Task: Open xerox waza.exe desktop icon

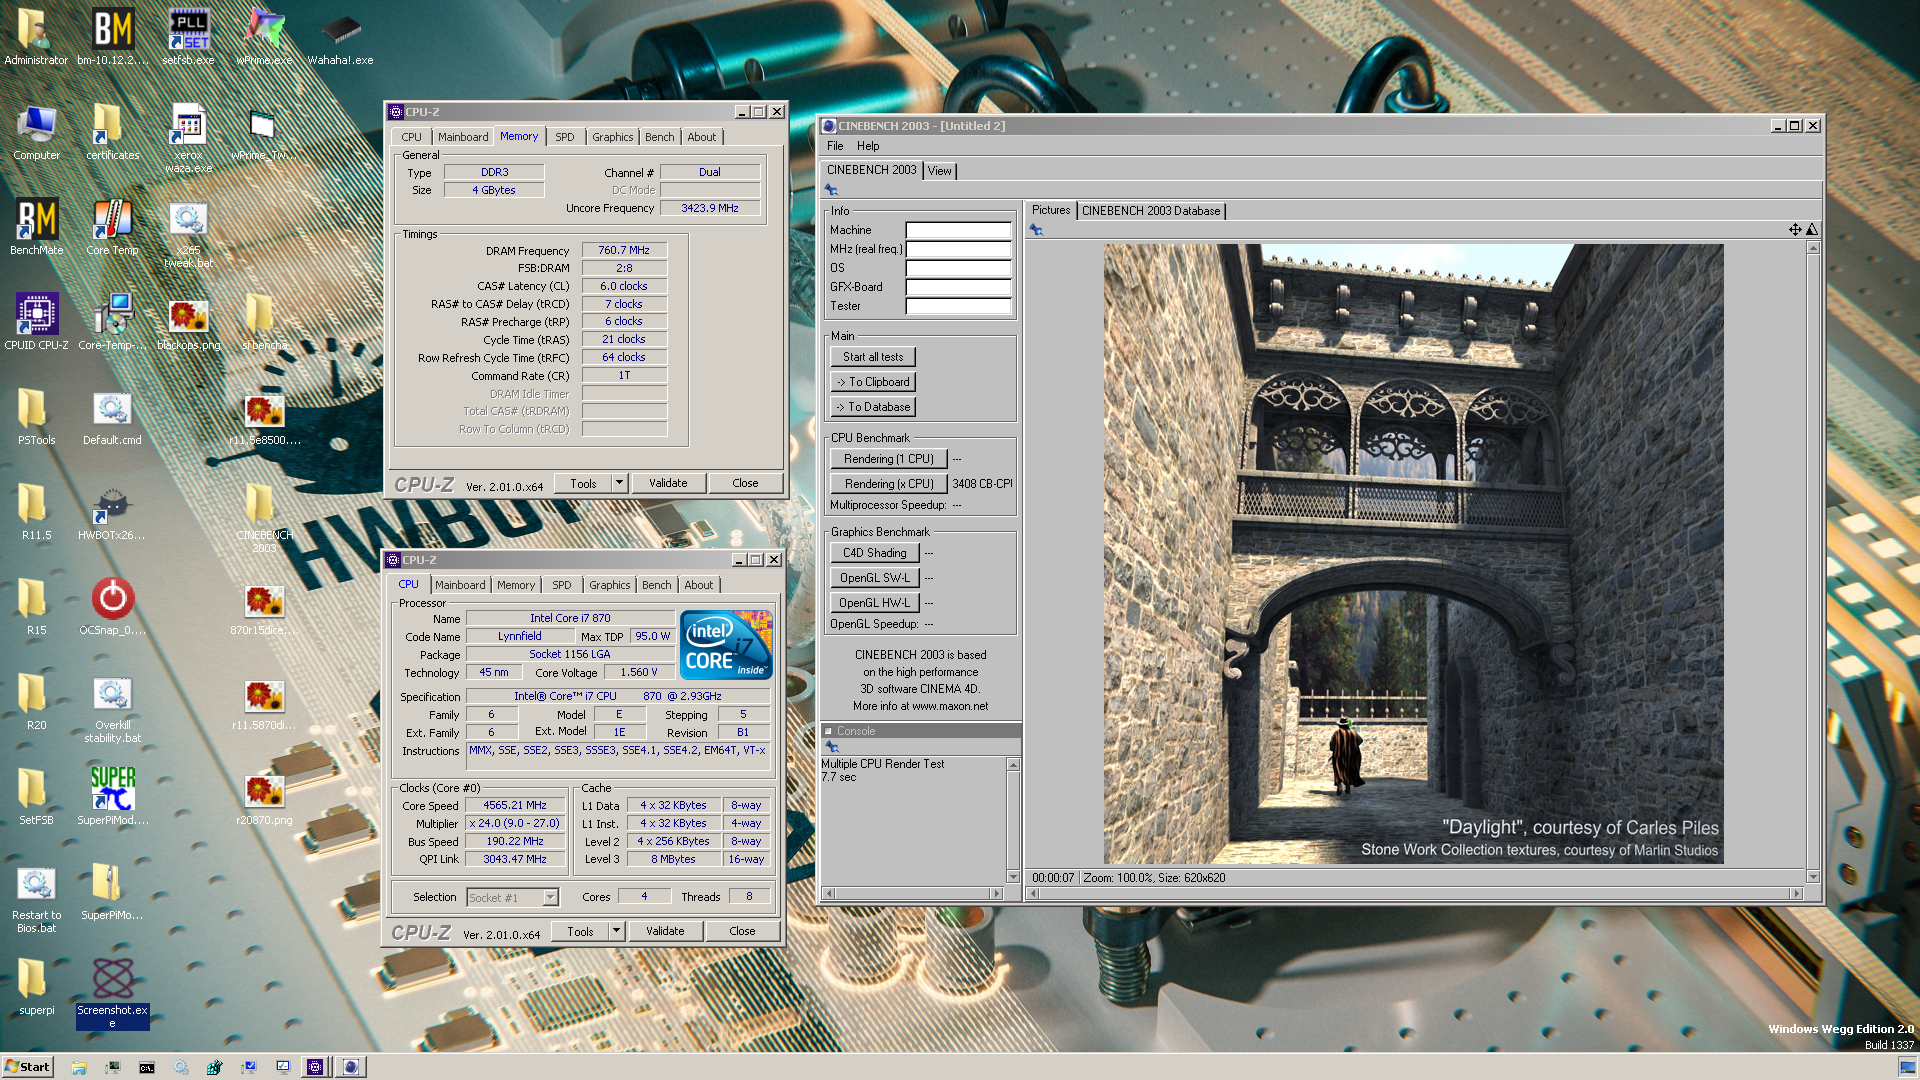Action: pos(188,138)
